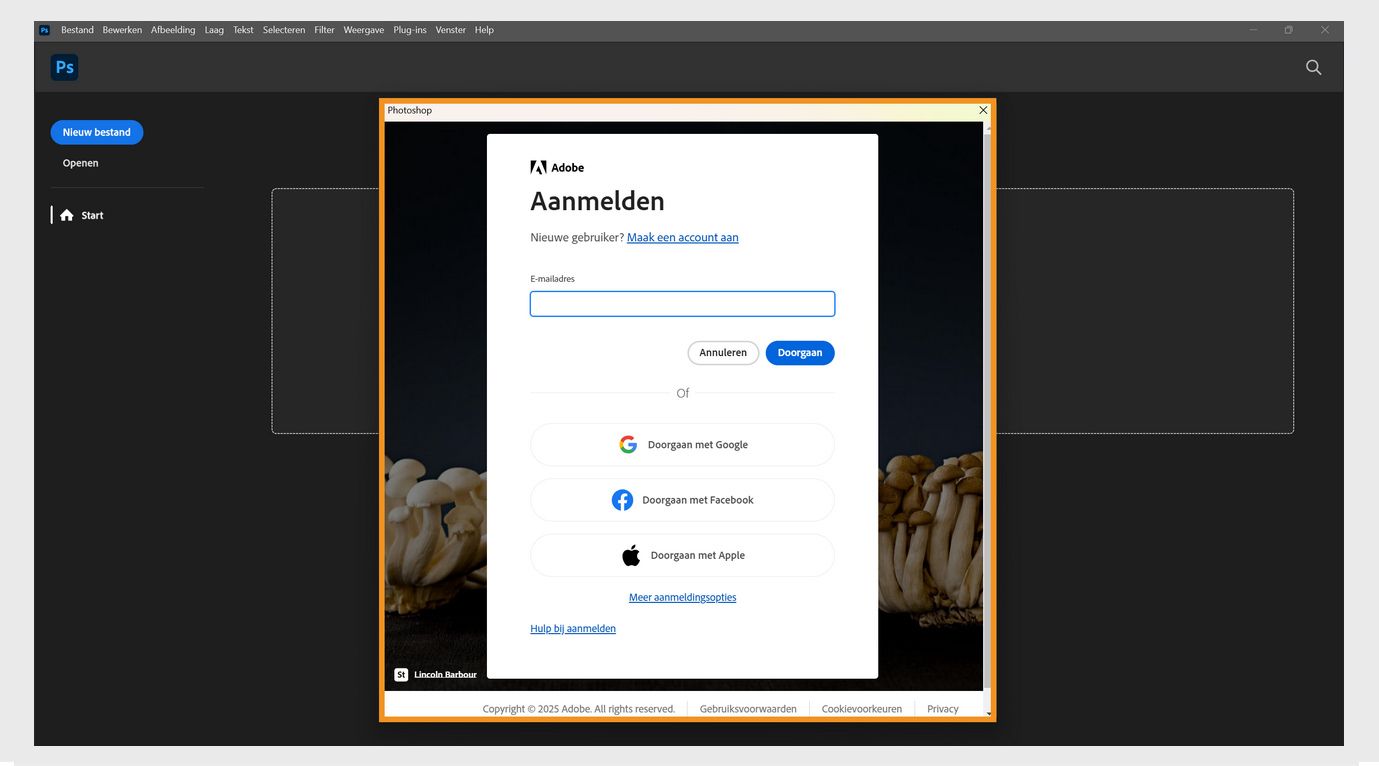
Task: Click the Annuleren button
Action: [723, 353]
